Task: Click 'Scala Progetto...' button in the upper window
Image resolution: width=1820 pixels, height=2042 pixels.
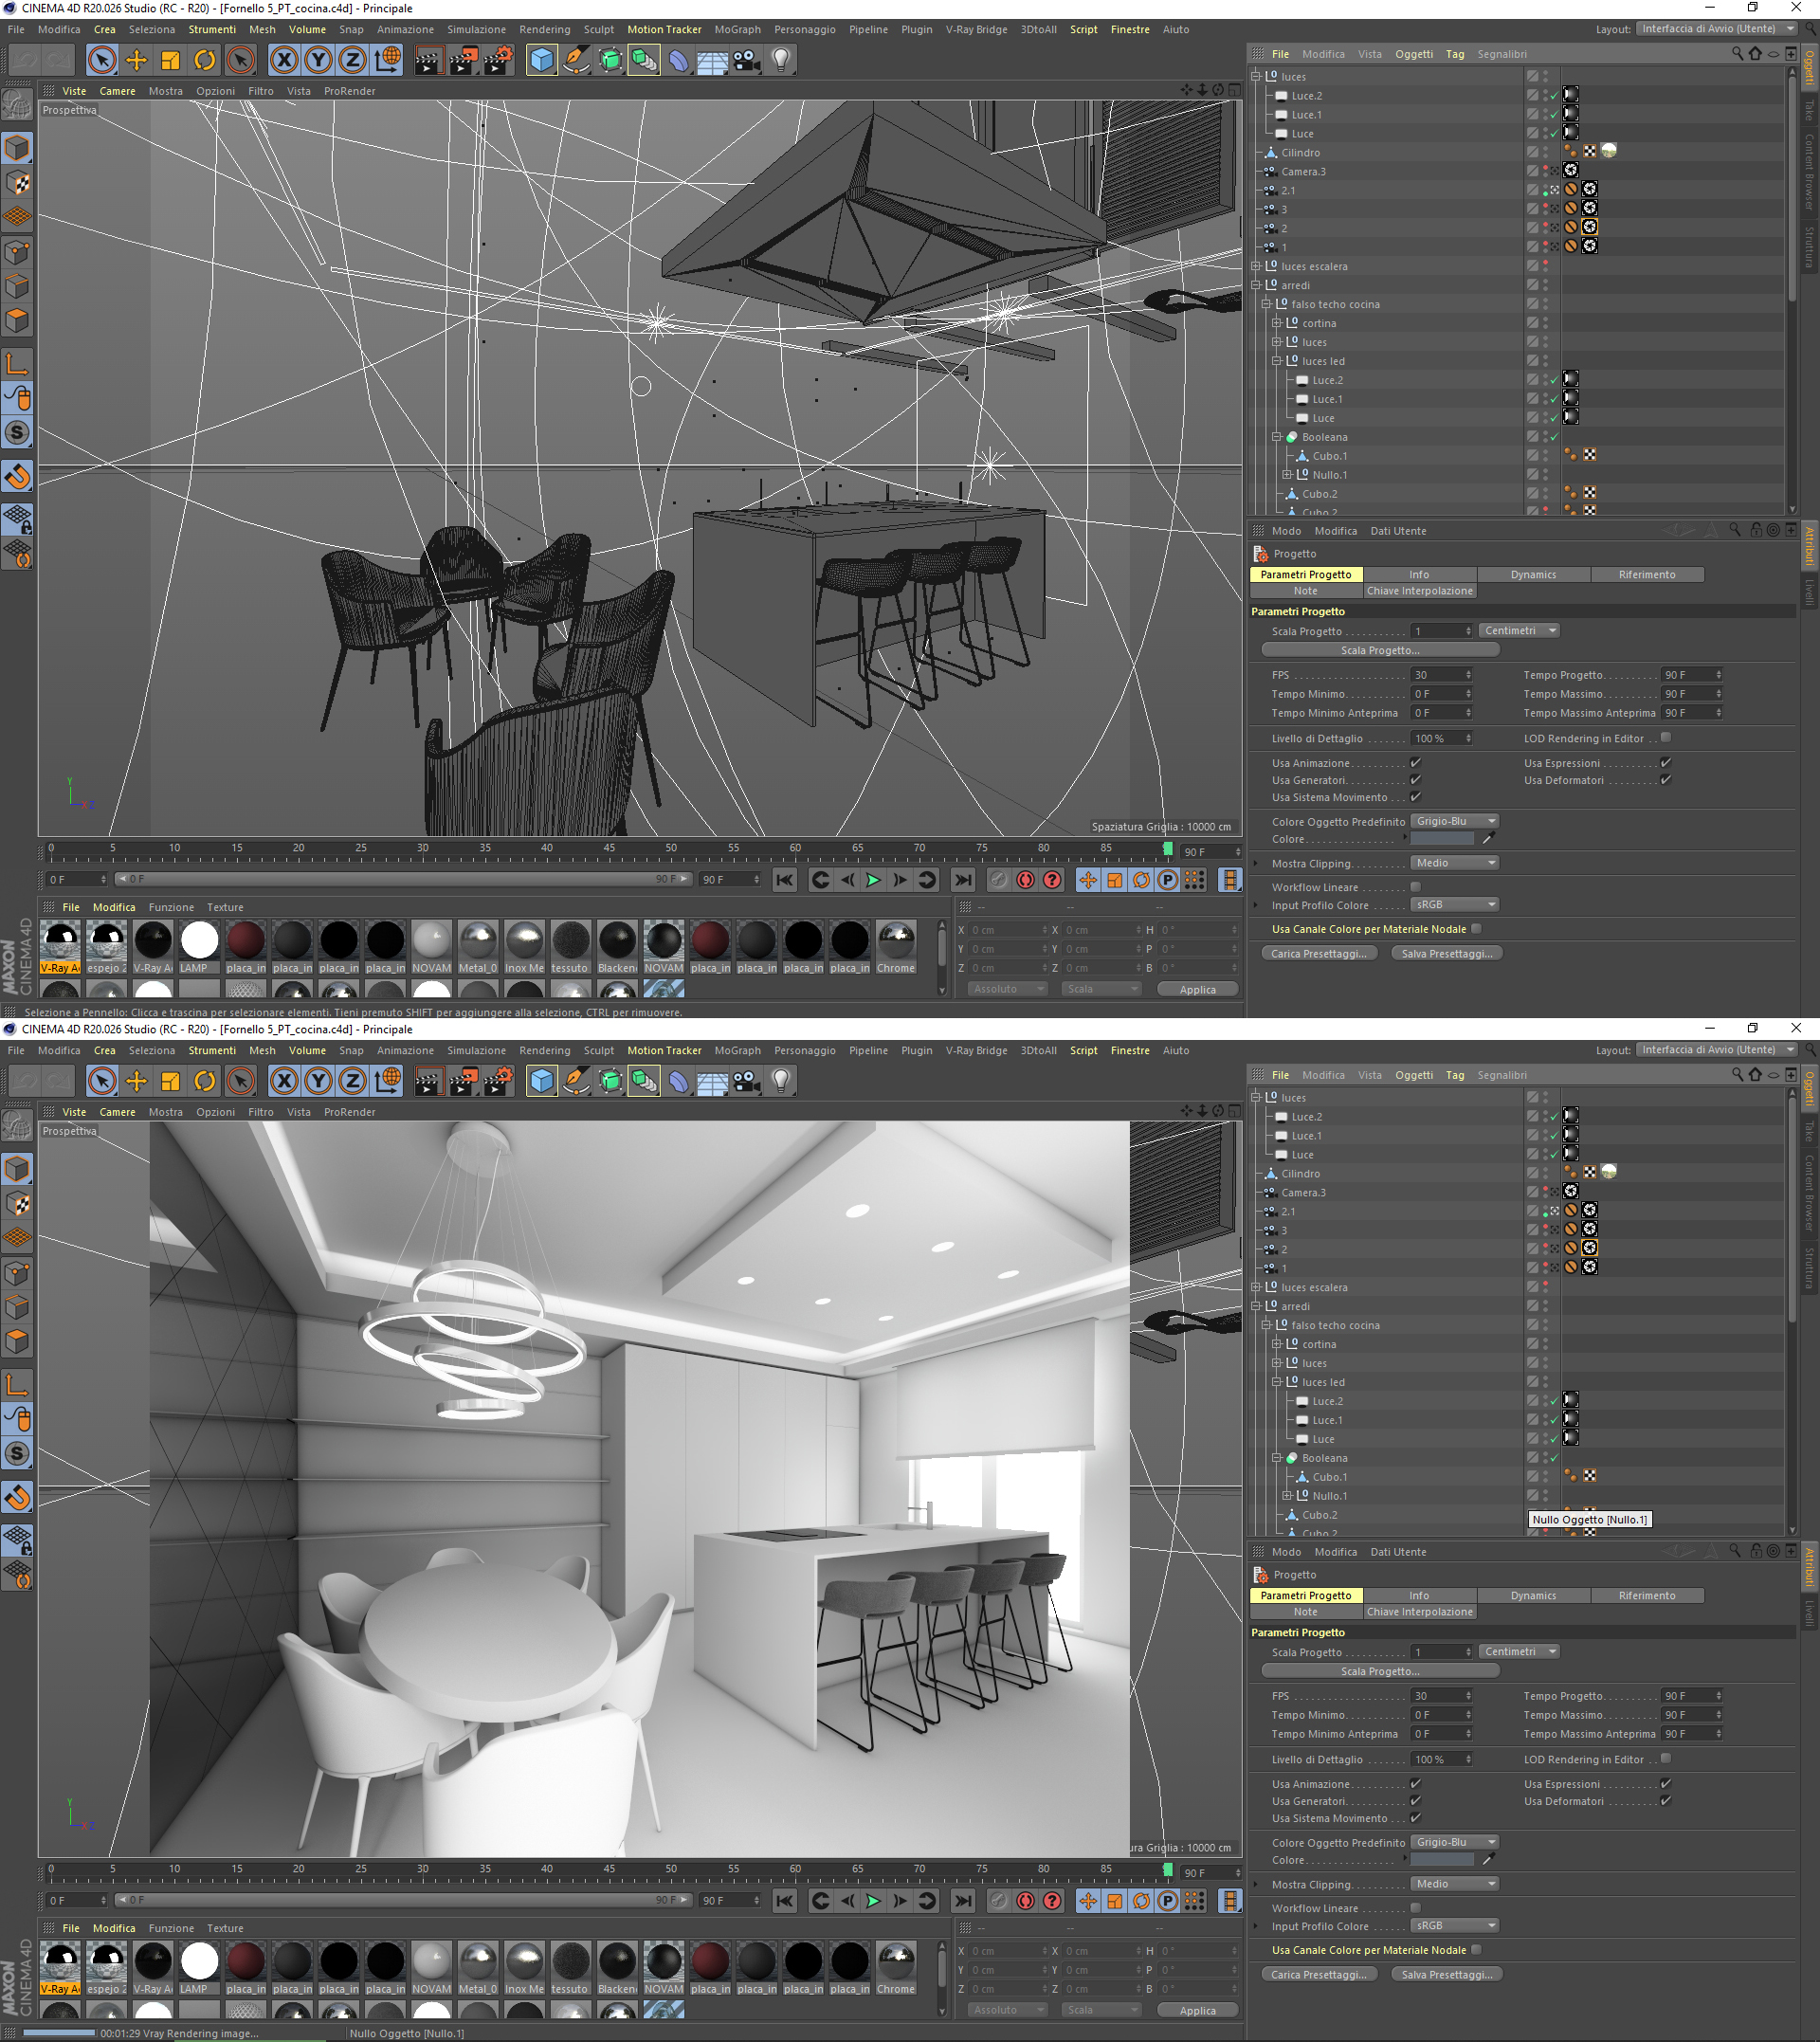Action: click(x=1380, y=650)
